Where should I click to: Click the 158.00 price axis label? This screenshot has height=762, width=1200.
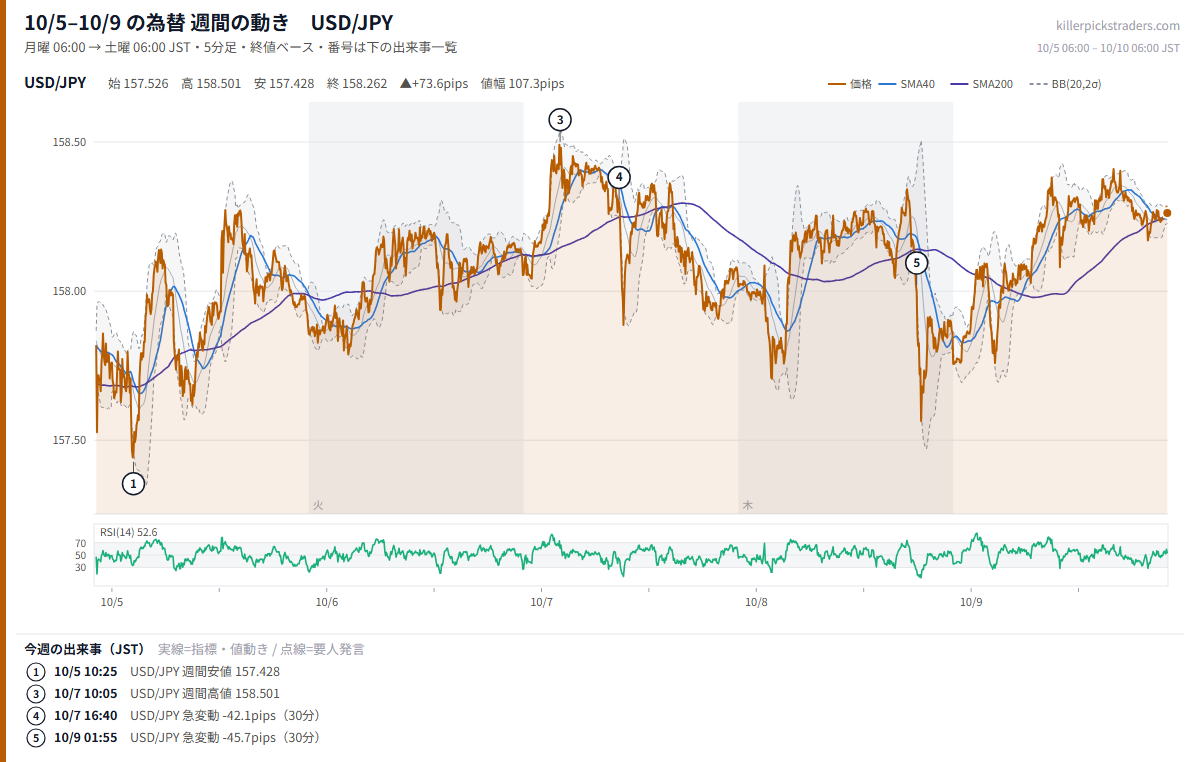(x=69, y=291)
